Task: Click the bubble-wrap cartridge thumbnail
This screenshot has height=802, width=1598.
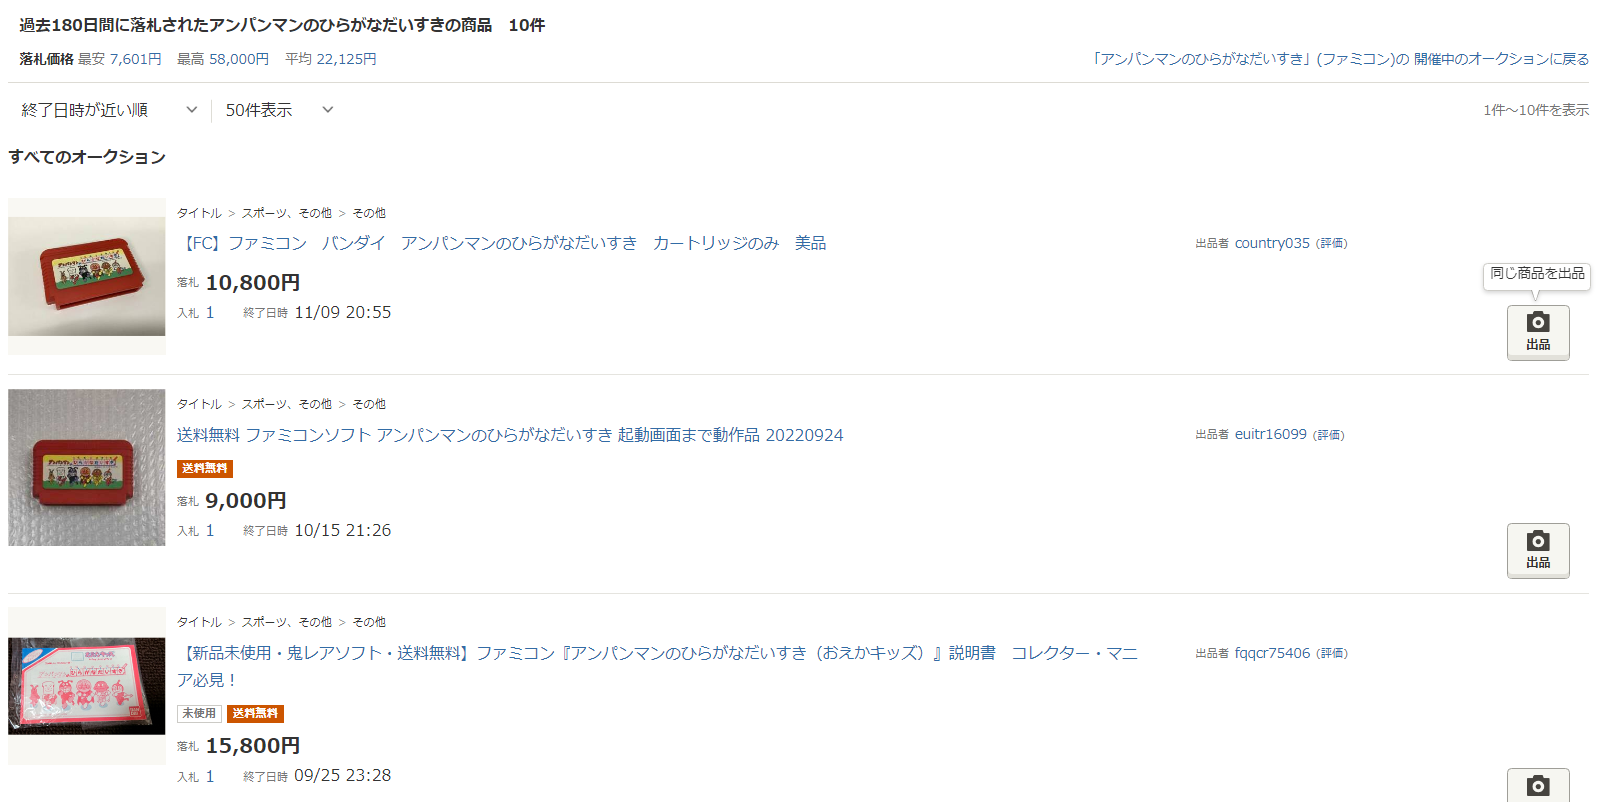Action: pyautogui.click(x=87, y=467)
